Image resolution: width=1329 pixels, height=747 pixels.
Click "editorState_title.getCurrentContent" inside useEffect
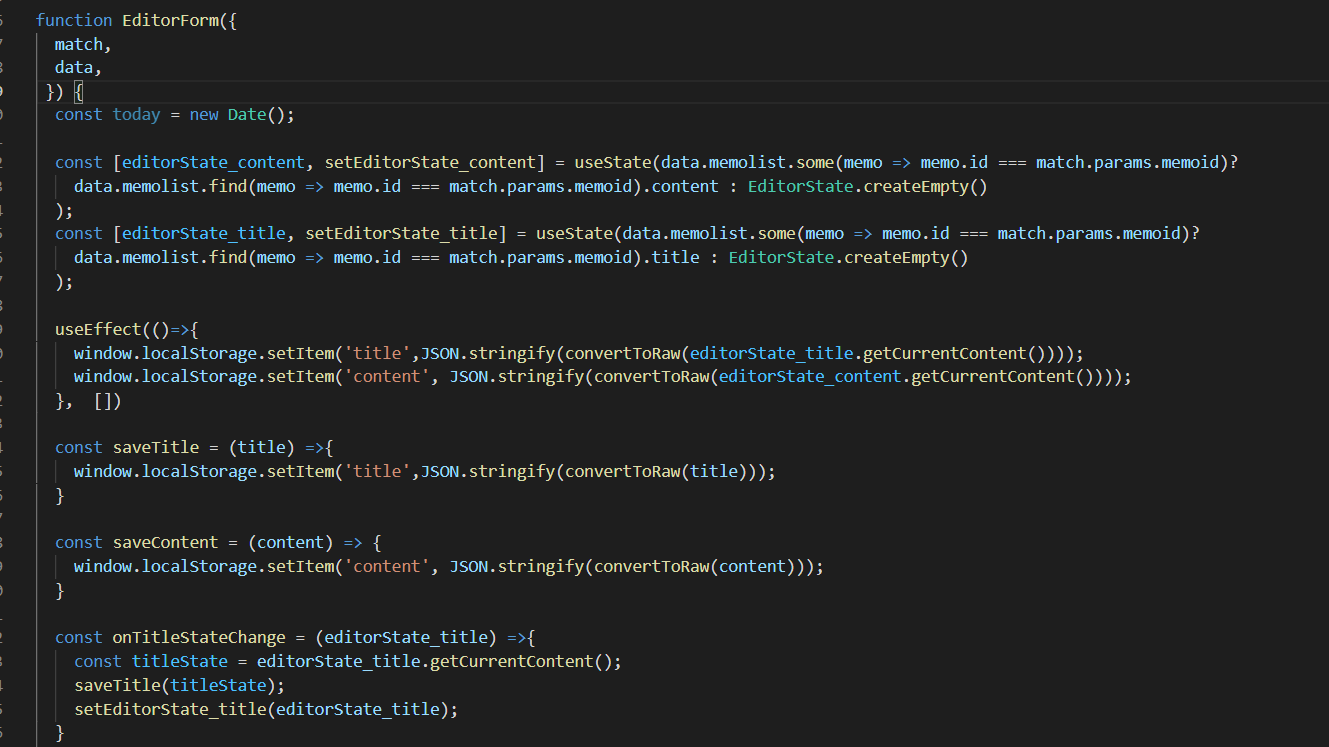coord(858,353)
